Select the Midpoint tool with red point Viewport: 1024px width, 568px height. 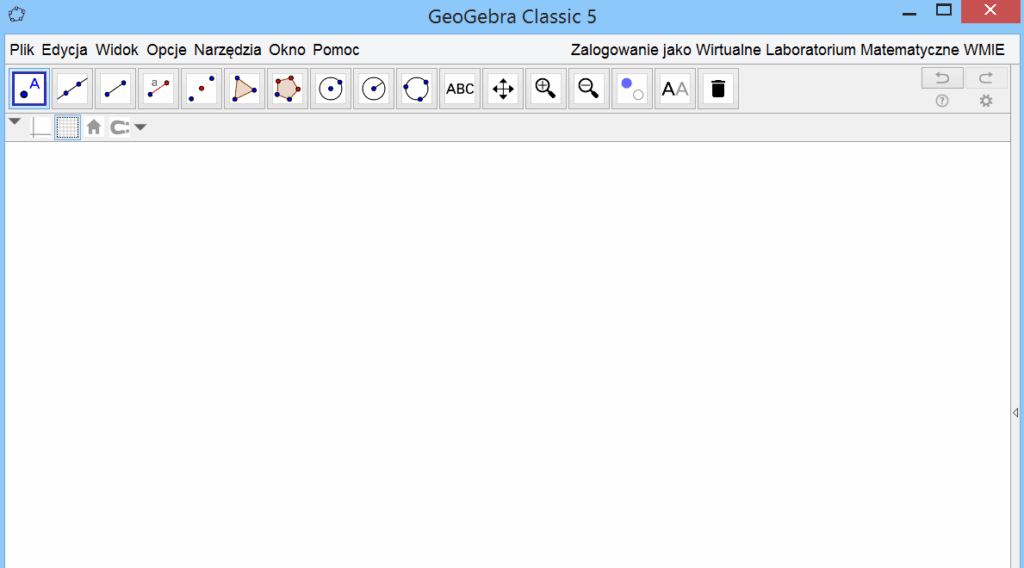coord(202,89)
